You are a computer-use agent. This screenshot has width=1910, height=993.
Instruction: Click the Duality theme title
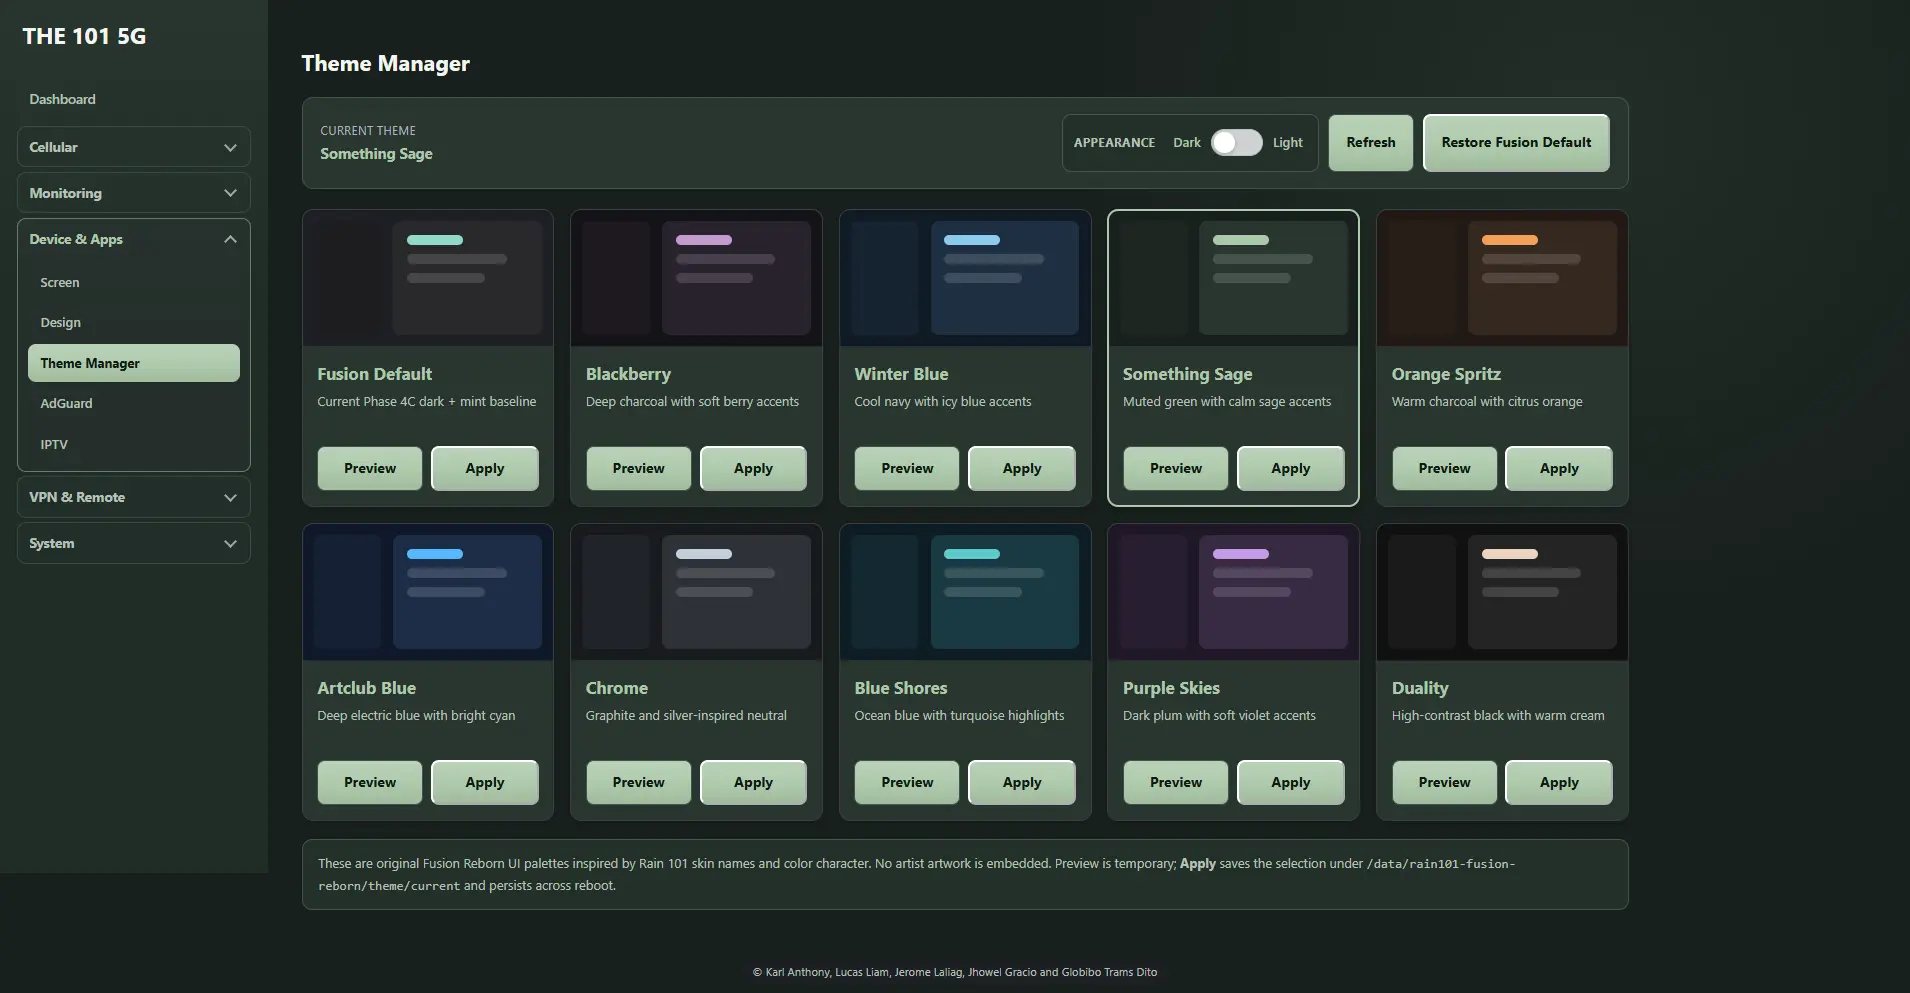point(1420,688)
